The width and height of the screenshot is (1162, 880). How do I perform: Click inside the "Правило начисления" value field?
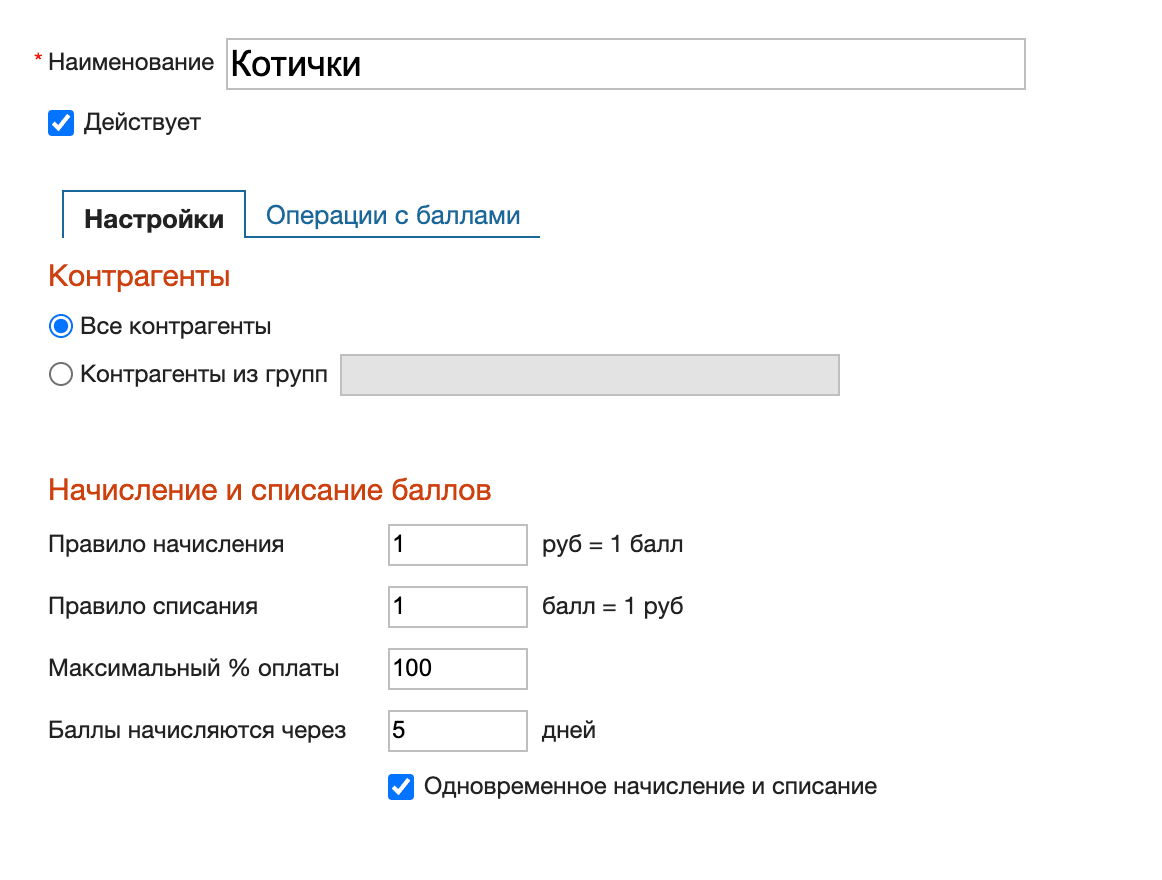(457, 544)
